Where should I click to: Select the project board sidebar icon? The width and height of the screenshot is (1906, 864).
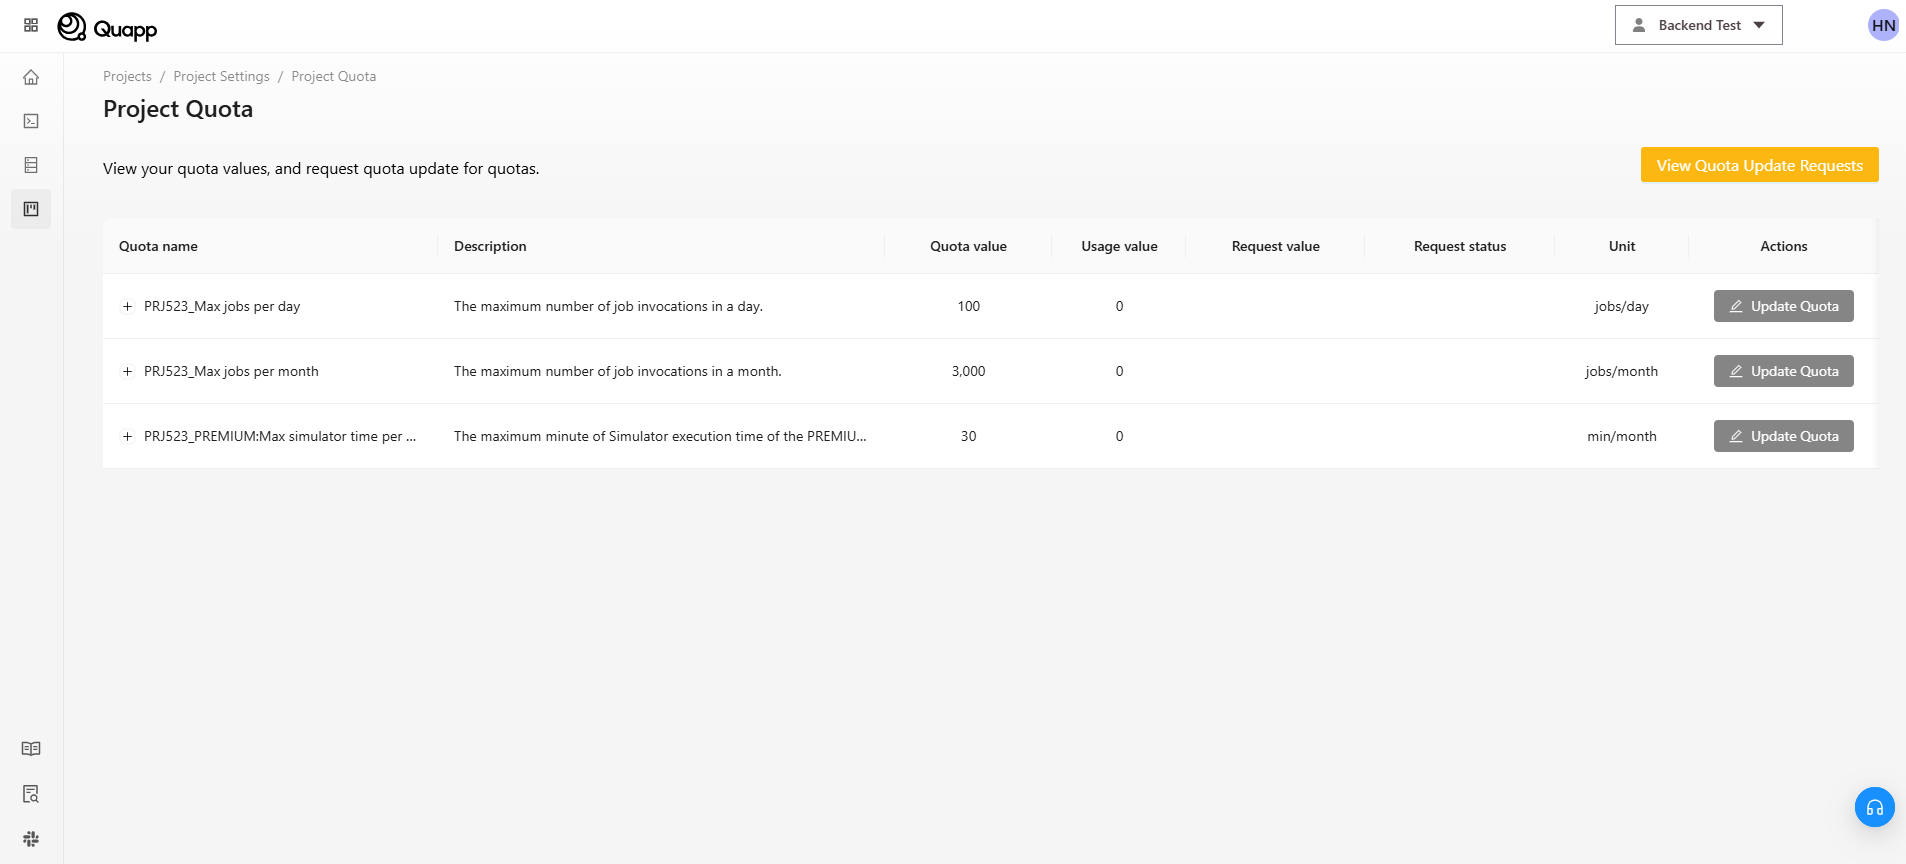(x=31, y=209)
